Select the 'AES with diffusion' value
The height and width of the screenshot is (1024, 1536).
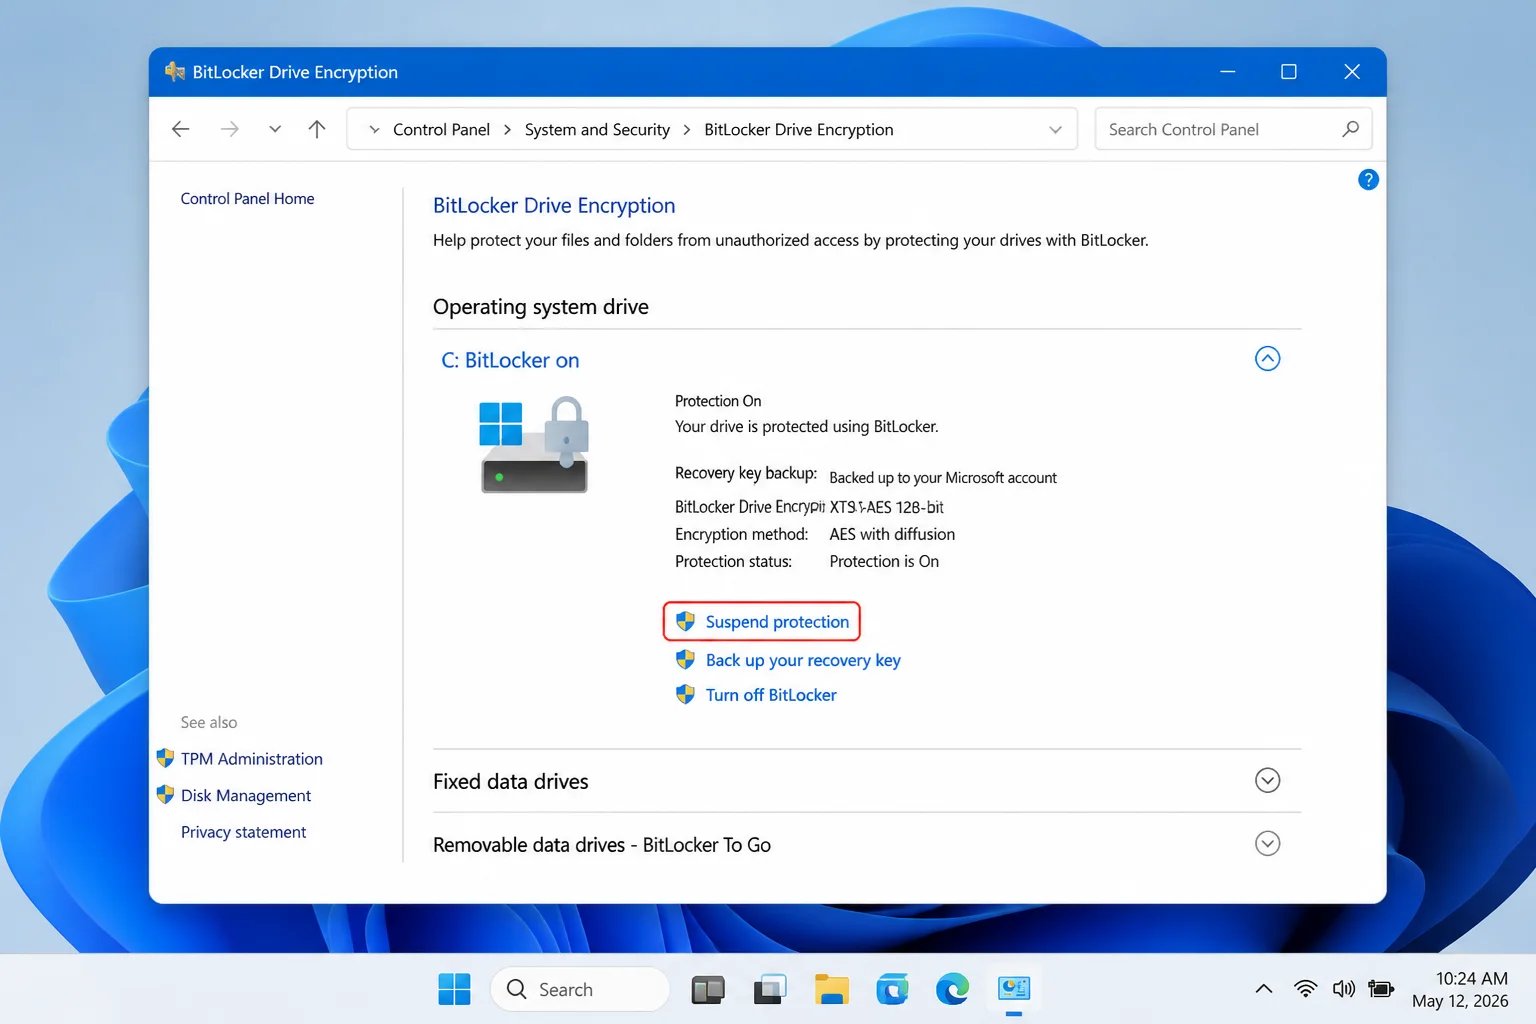tap(892, 535)
